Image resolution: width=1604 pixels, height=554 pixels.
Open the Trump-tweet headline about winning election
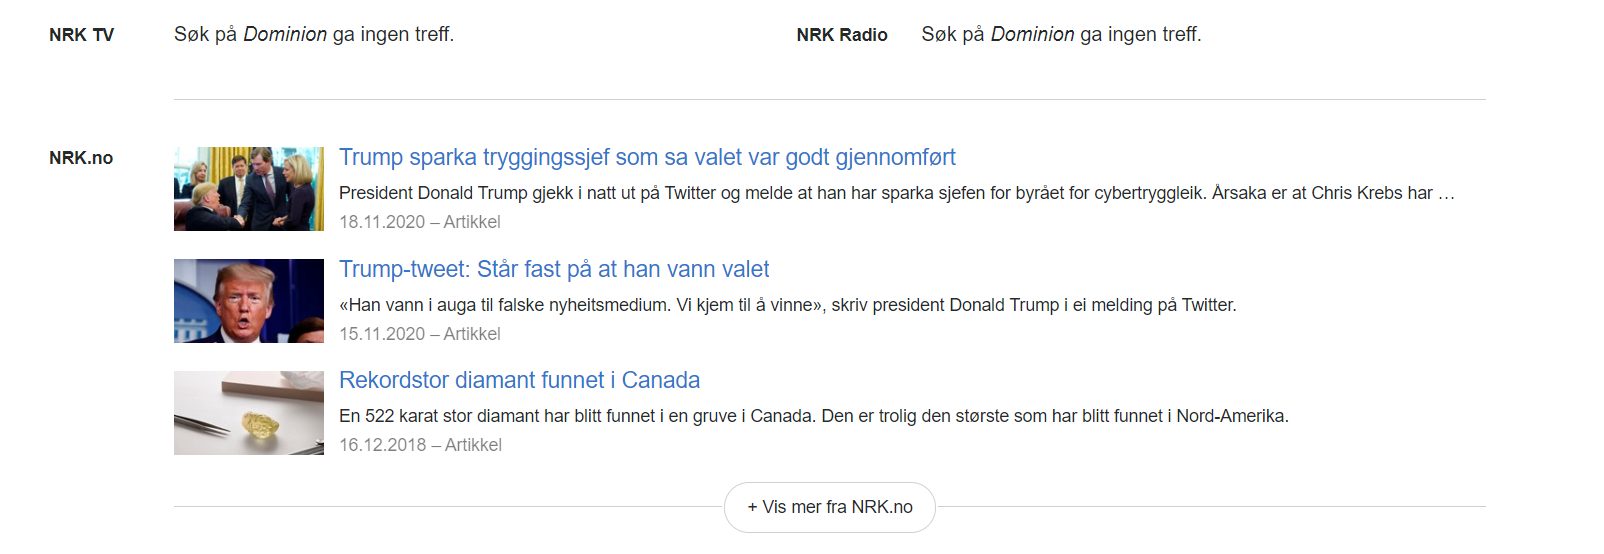[554, 269]
